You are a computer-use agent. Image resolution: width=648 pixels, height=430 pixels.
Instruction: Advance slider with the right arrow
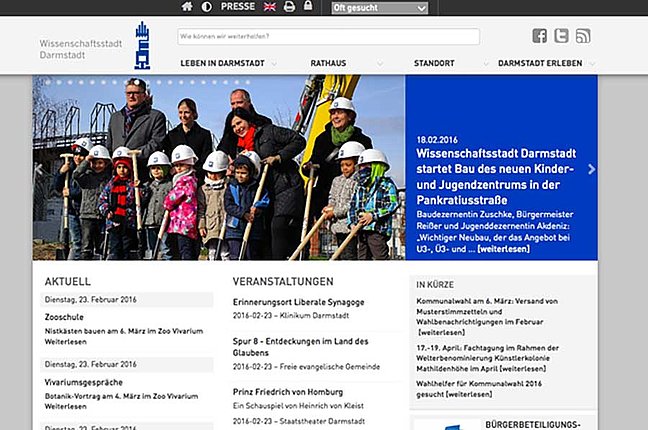point(591,169)
